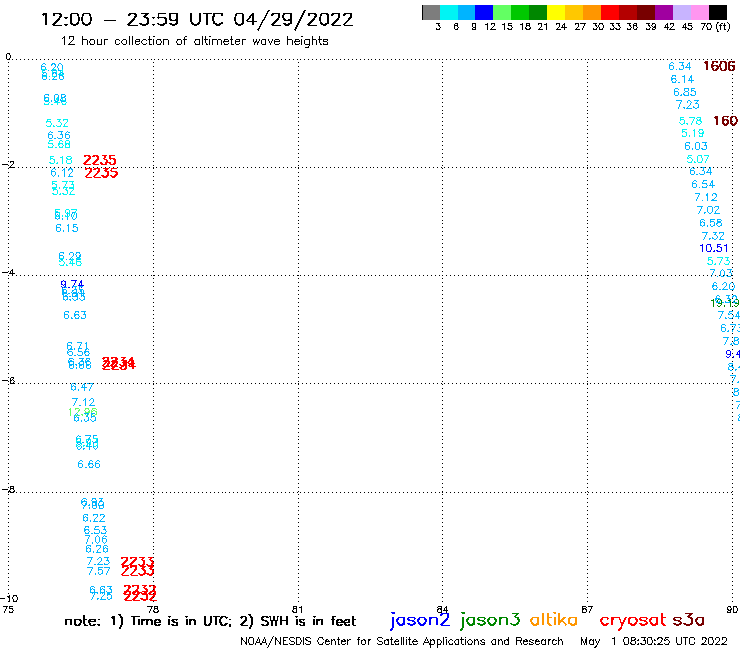Click the wave height value '9.74'
The width and height of the screenshot is (740, 650).
[x=72, y=284]
